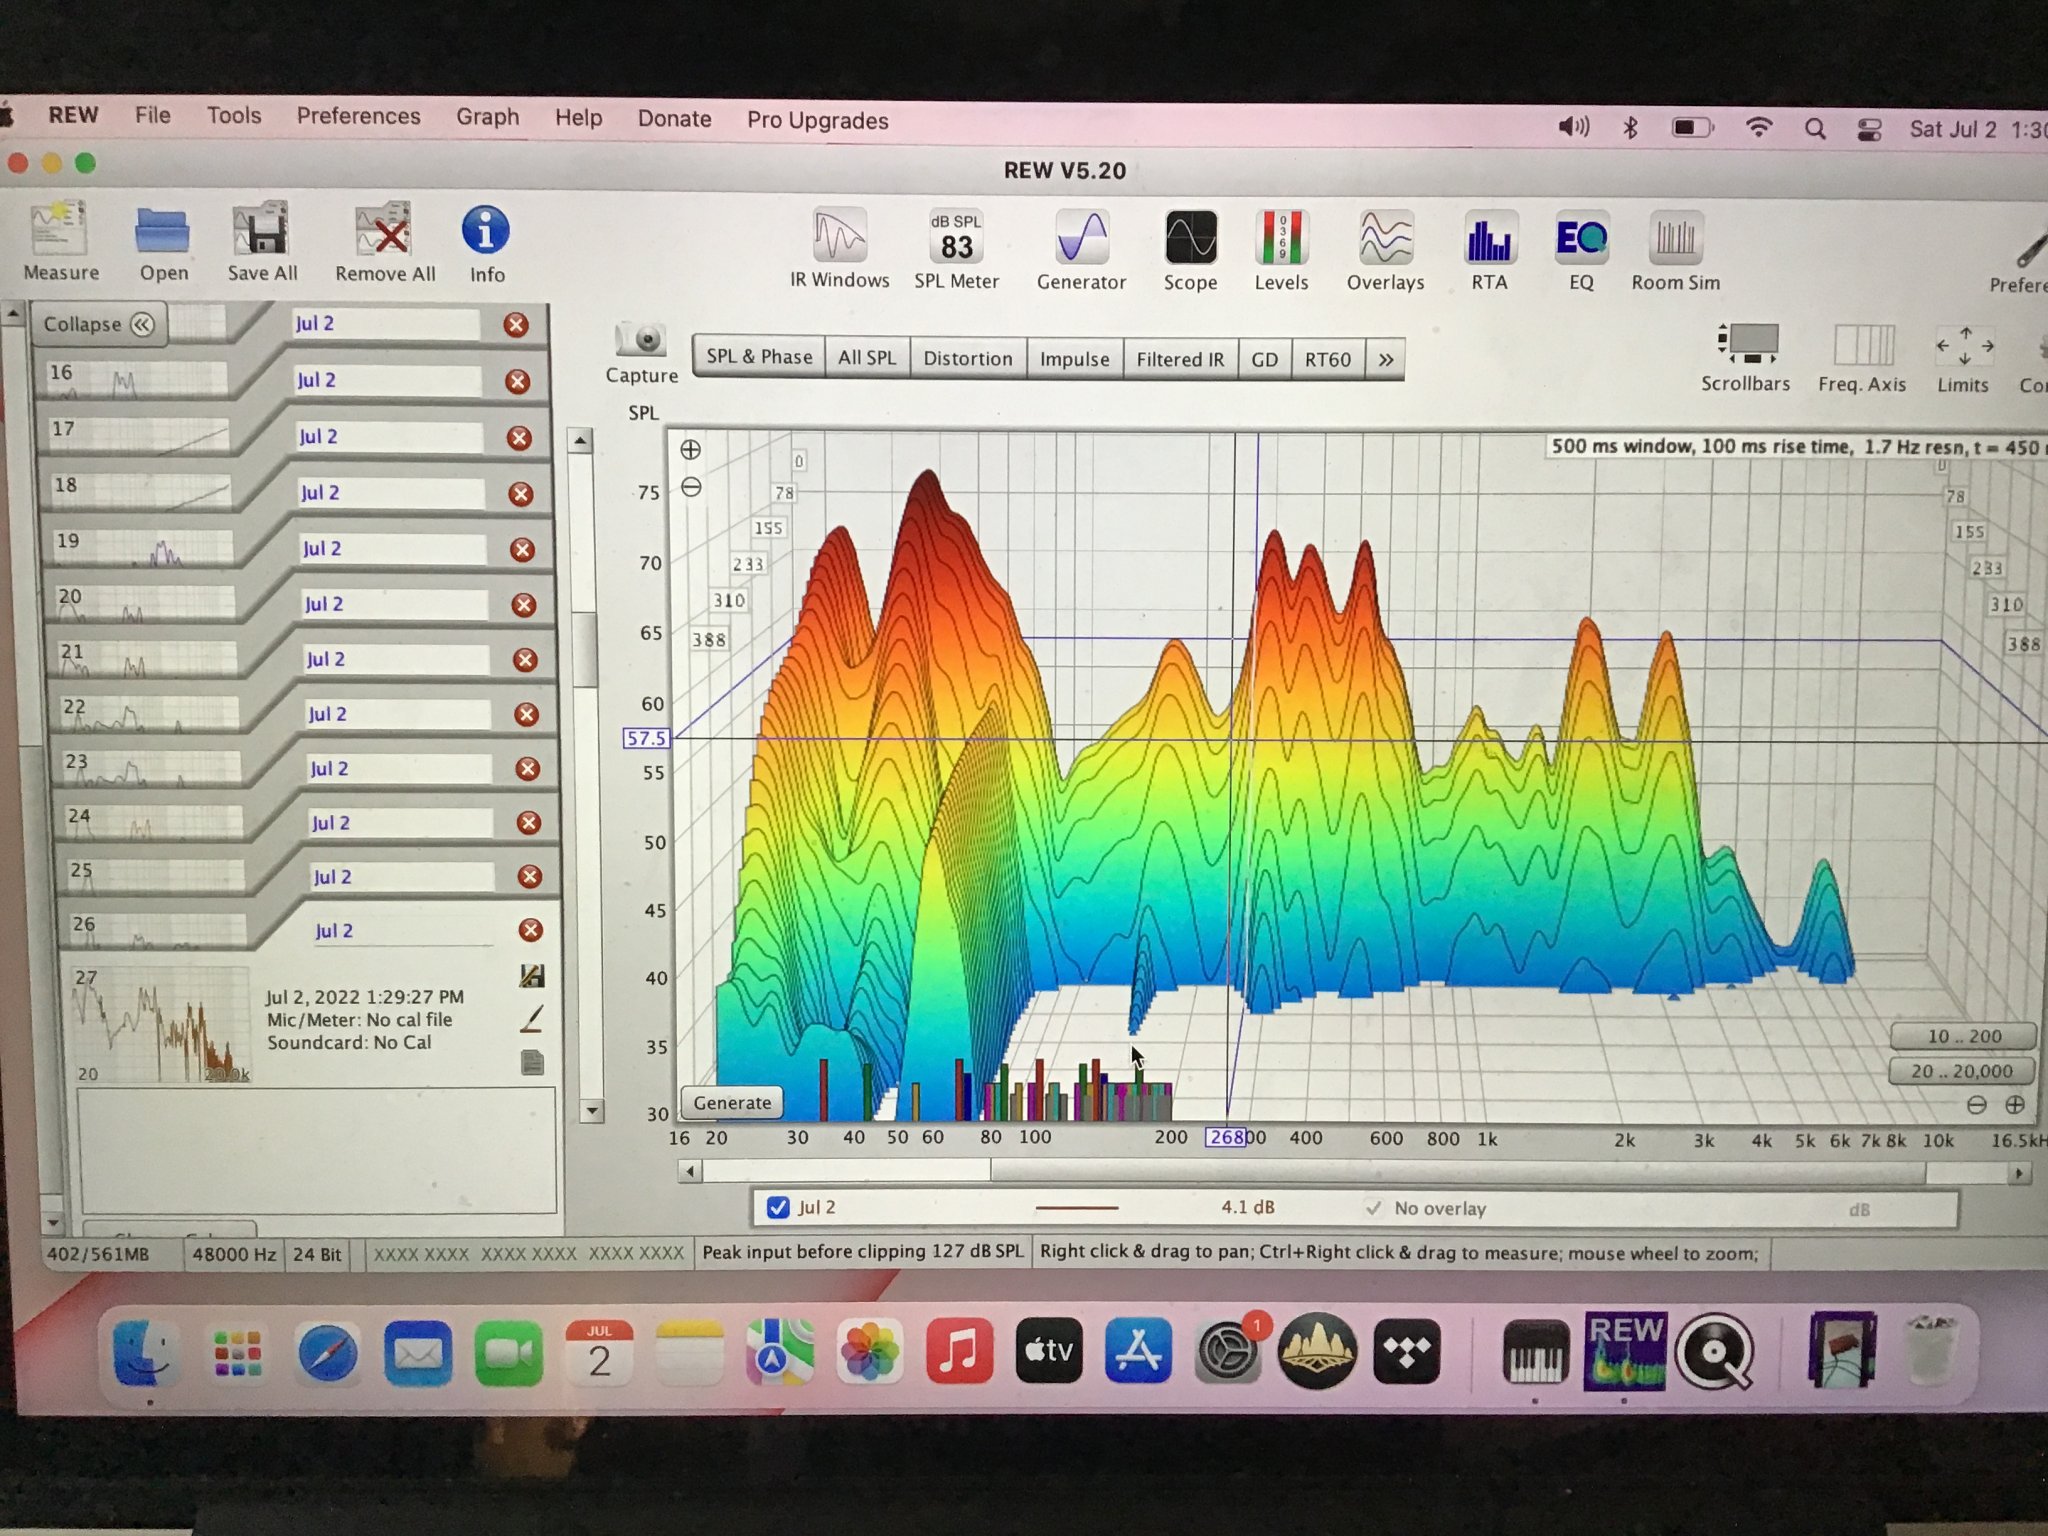Open the graph Limits control

1963,358
